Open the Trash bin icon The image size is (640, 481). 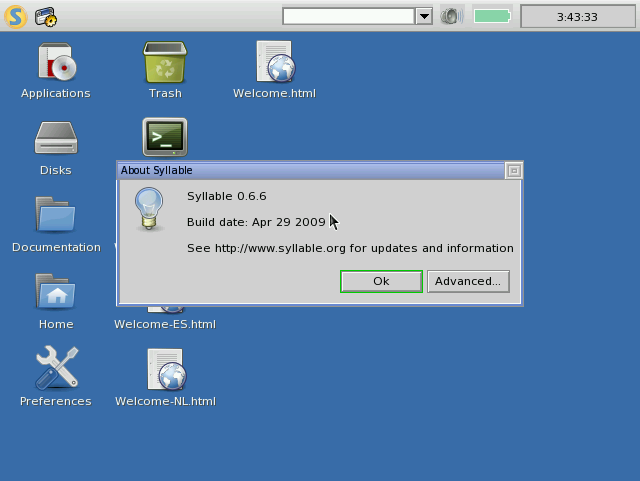coord(165,62)
